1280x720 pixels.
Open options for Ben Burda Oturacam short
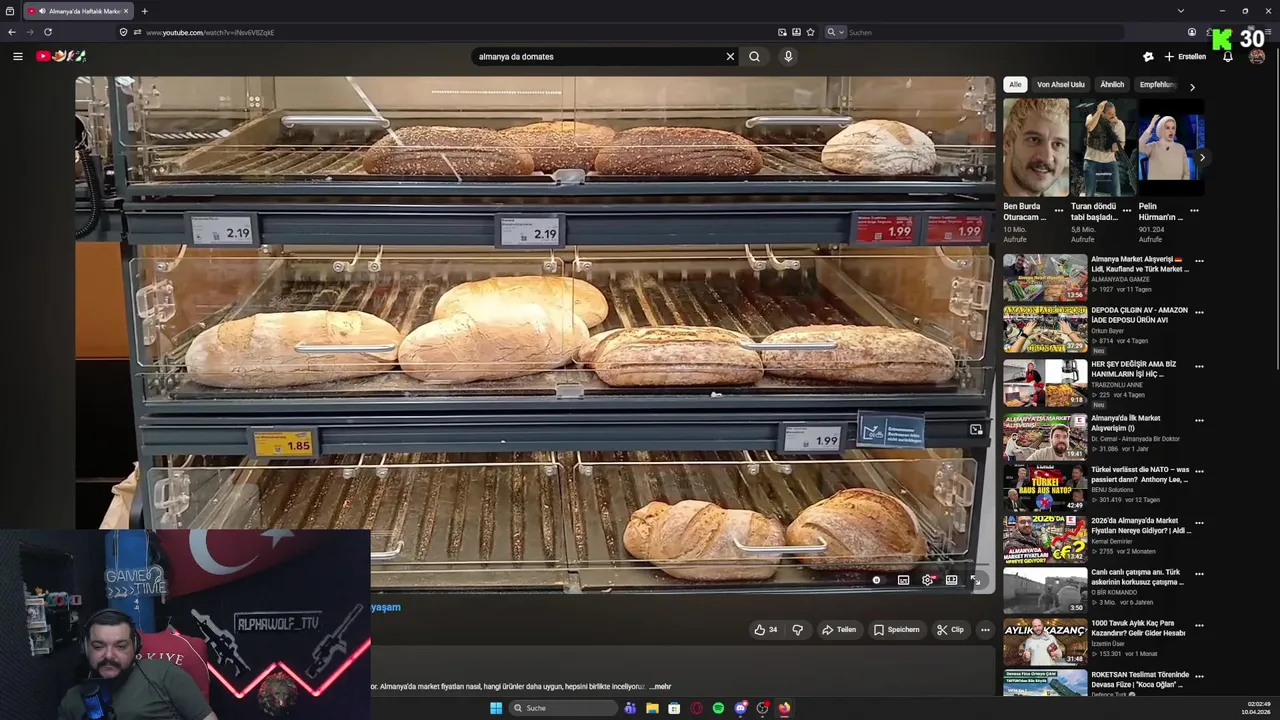pyautogui.click(x=1060, y=211)
